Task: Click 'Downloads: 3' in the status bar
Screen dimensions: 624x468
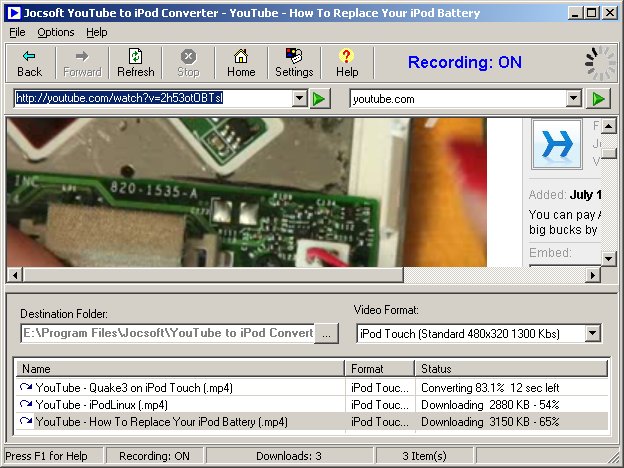Action: coord(289,456)
